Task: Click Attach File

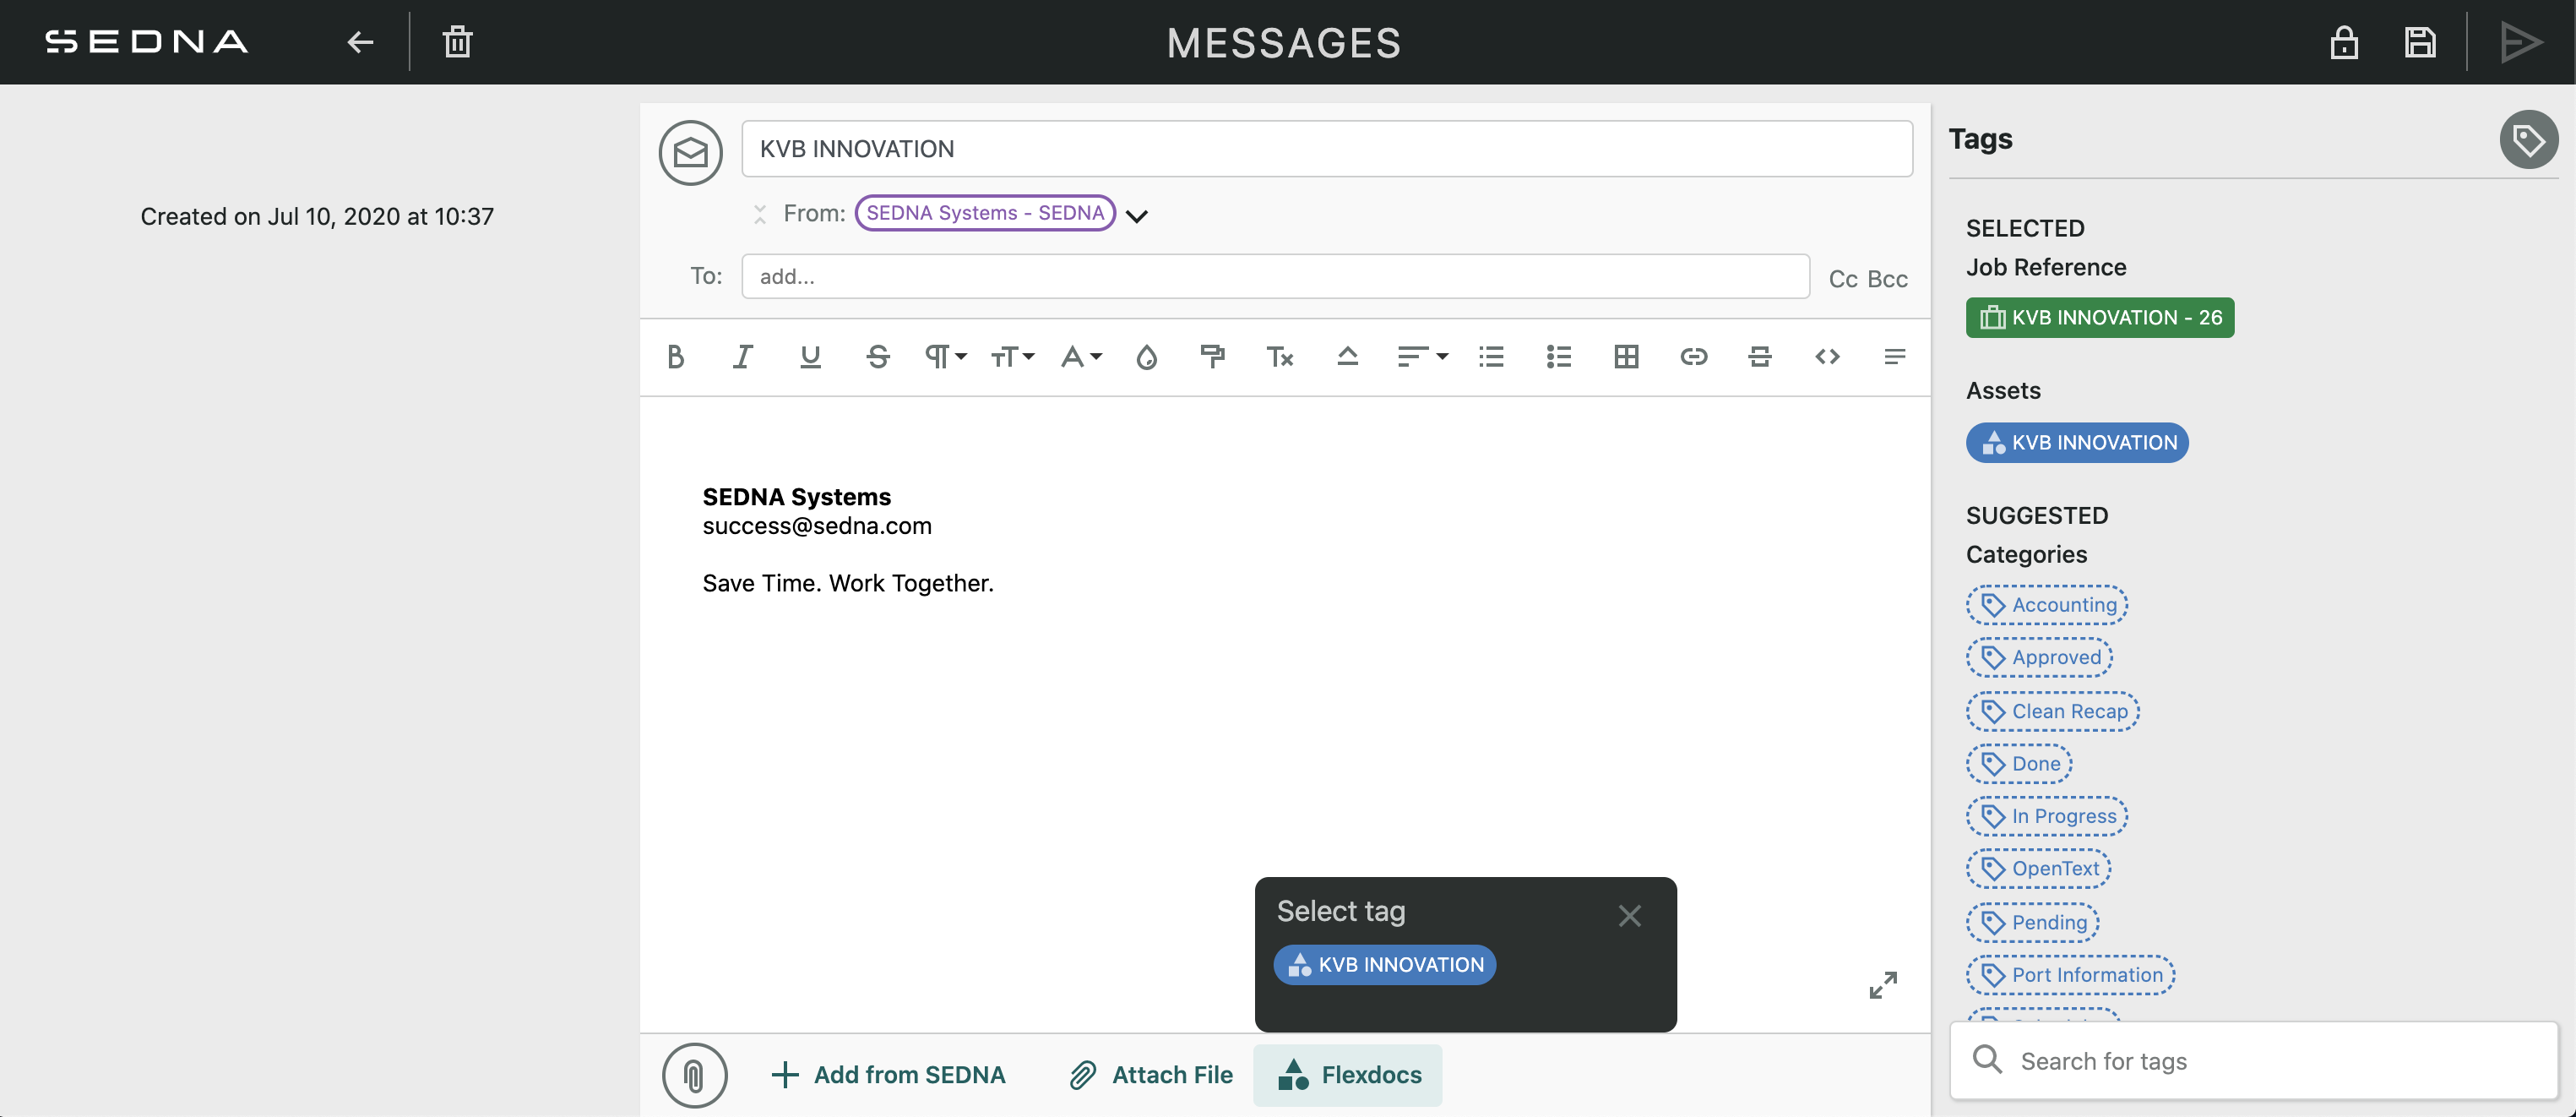Action: click(1150, 1075)
